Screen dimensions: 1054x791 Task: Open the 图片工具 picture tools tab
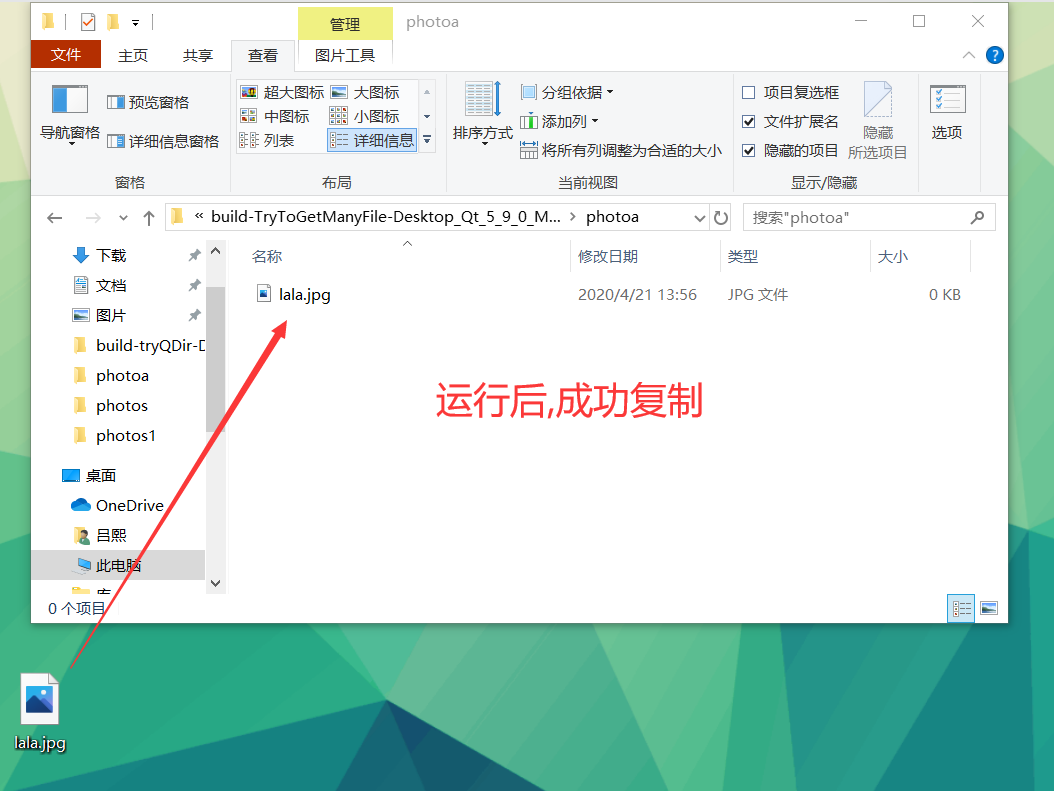(344, 55)
